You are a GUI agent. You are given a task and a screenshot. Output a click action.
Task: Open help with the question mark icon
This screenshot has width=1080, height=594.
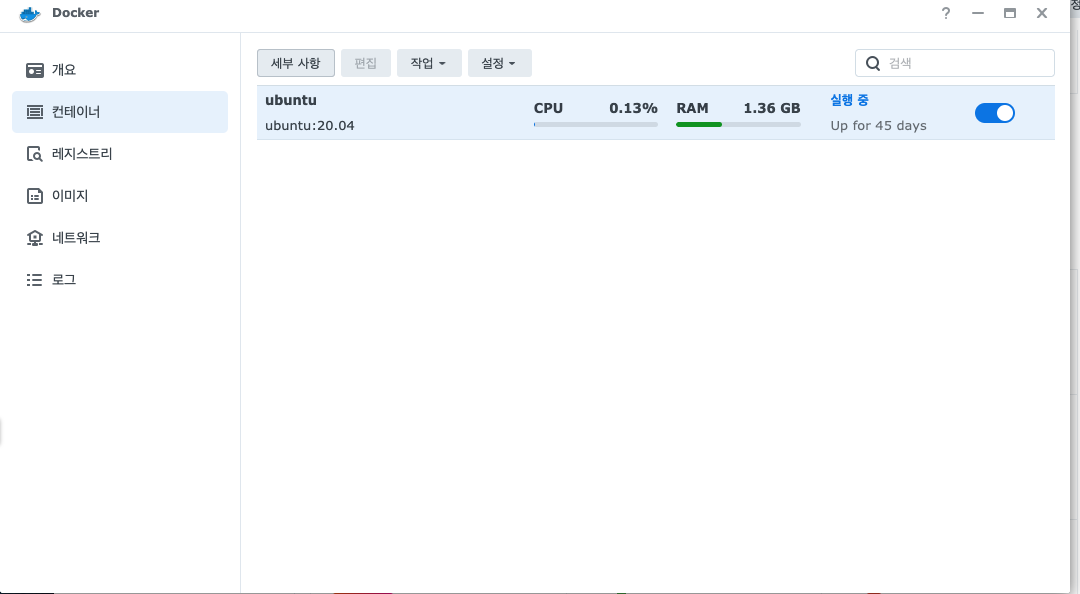click(946, 13)
